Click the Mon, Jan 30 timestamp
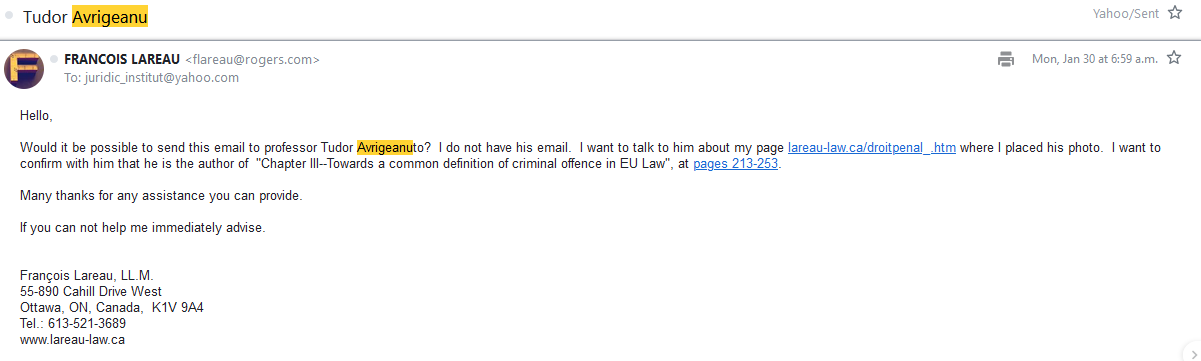The width and height of the screenshot is (1201, 361). [x=1095, y=59]
